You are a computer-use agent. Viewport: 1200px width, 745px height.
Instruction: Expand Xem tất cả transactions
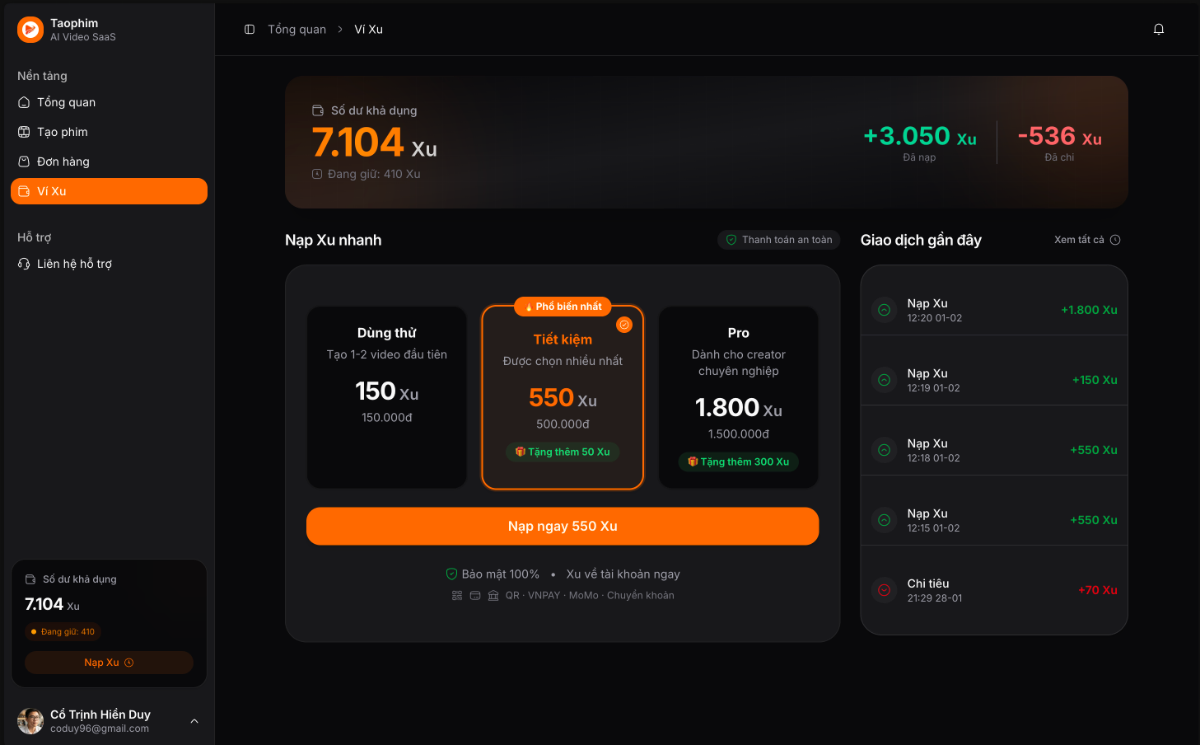pyautogui.click(x=1086, y=240)
